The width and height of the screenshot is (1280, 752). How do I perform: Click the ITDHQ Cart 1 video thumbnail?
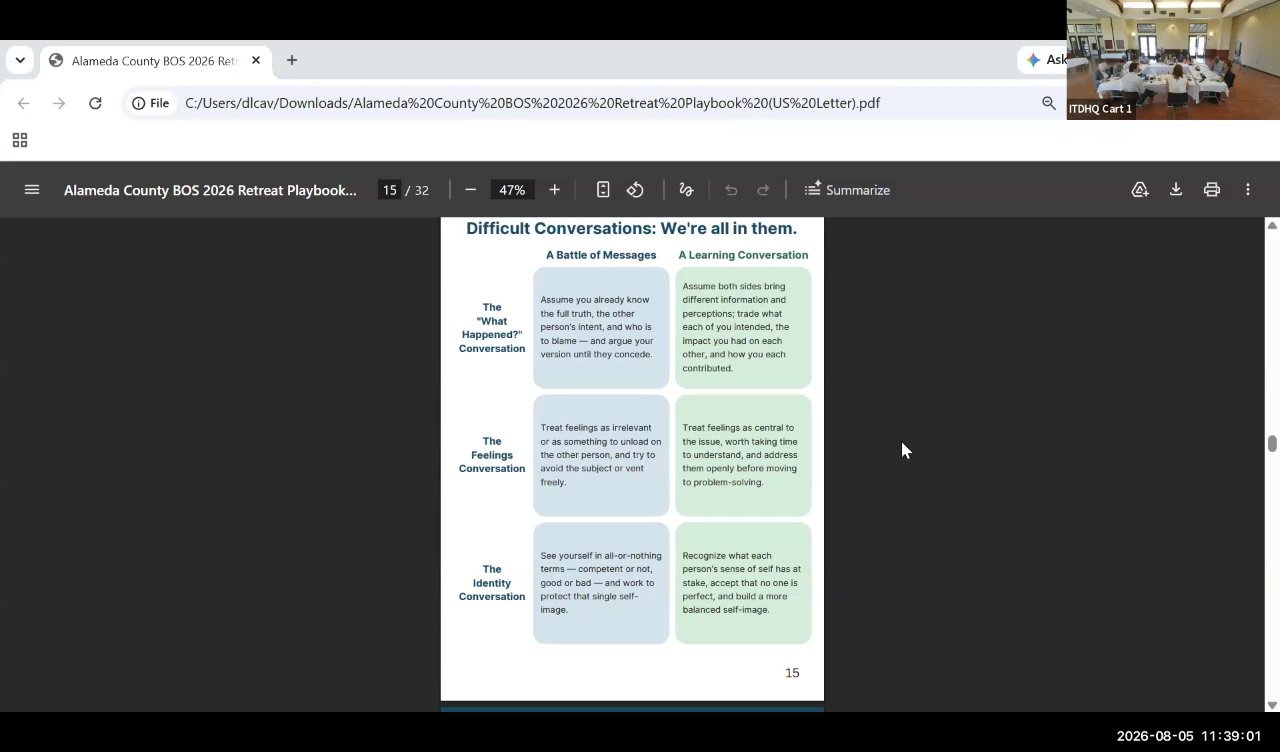1173,60
